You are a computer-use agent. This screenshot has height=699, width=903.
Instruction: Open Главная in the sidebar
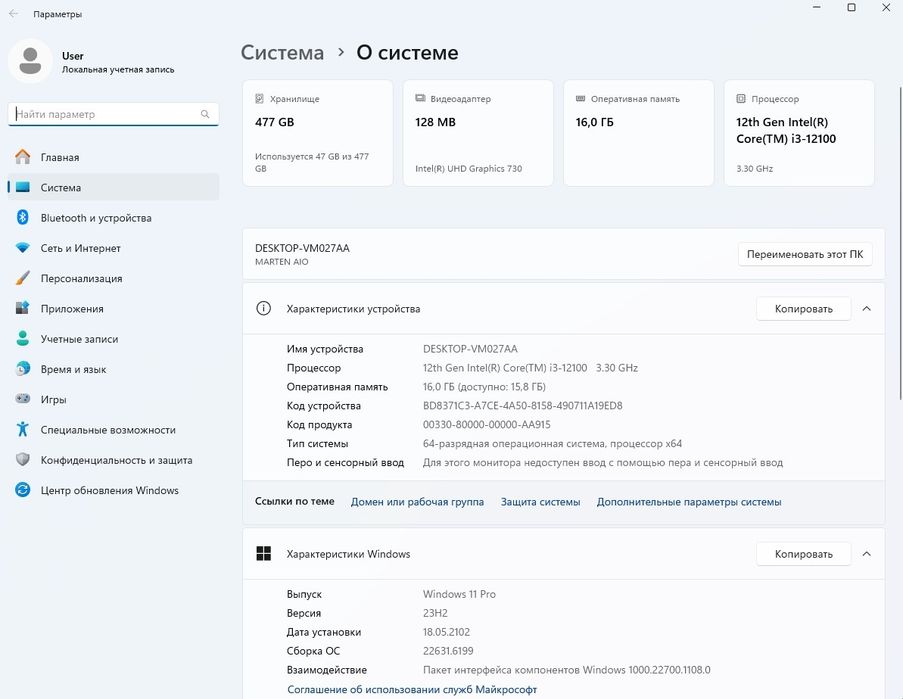(113, 157)
